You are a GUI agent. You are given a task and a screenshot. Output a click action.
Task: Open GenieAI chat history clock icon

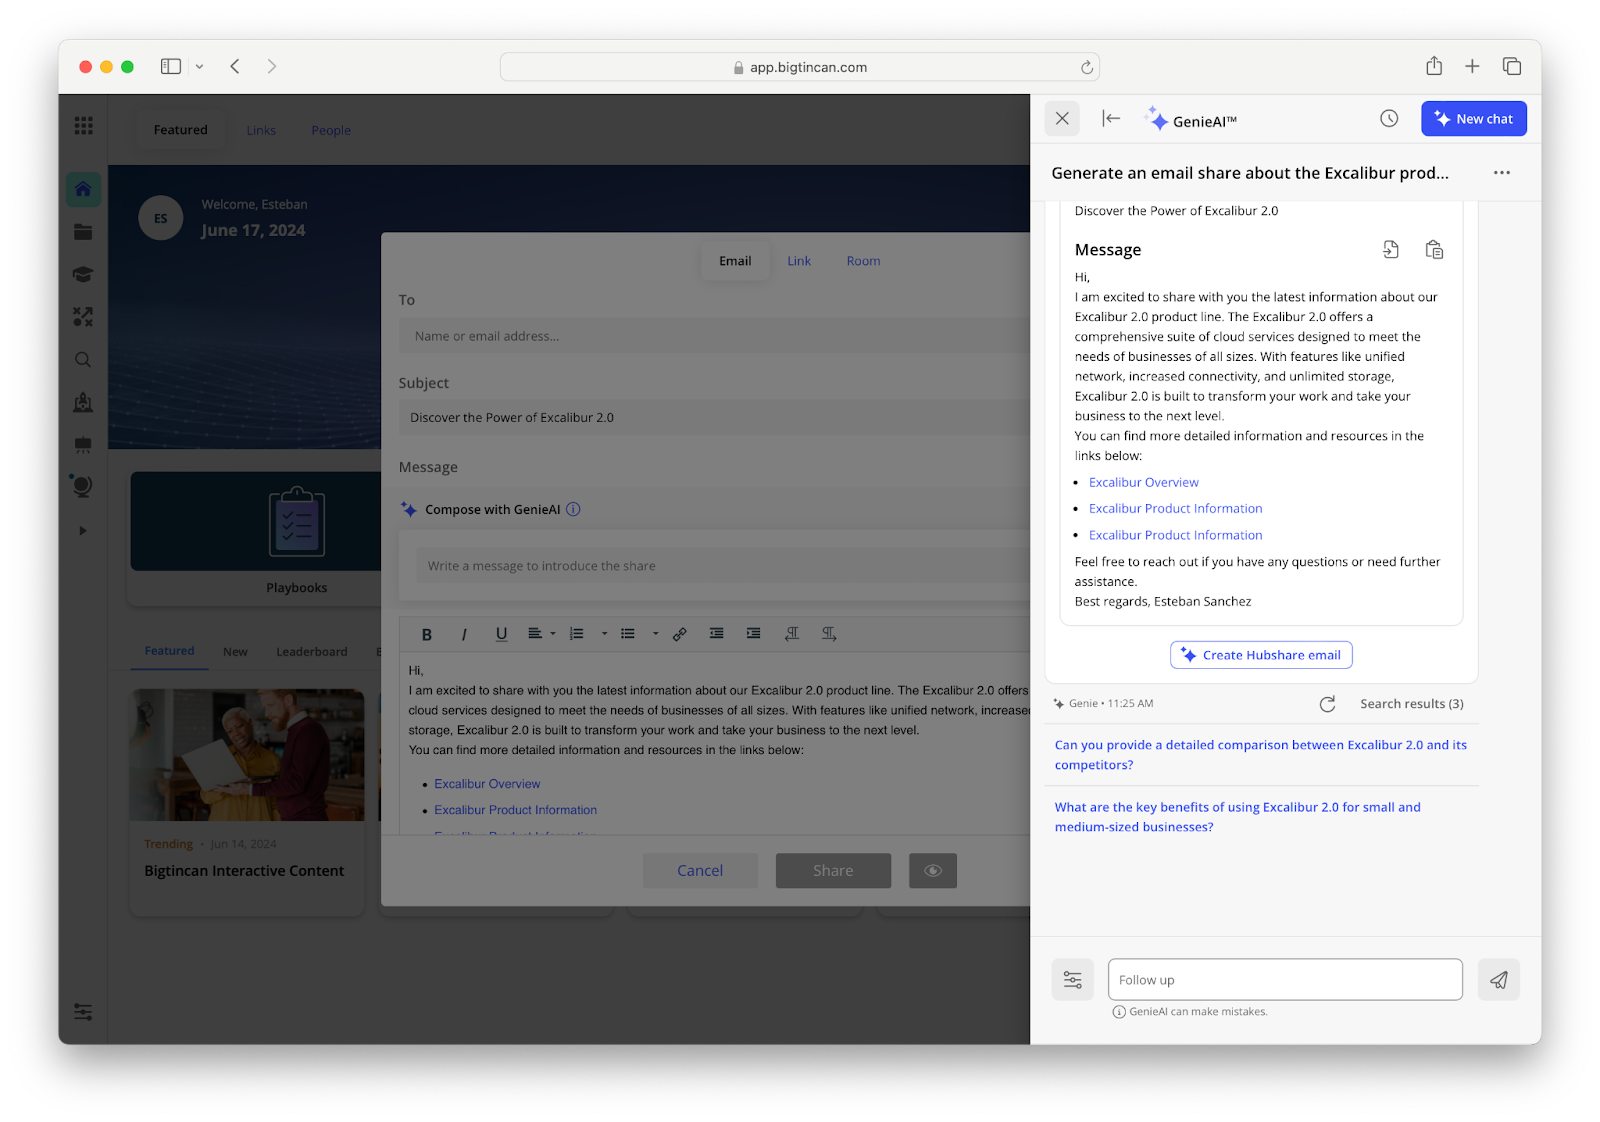coord(1389,119)
